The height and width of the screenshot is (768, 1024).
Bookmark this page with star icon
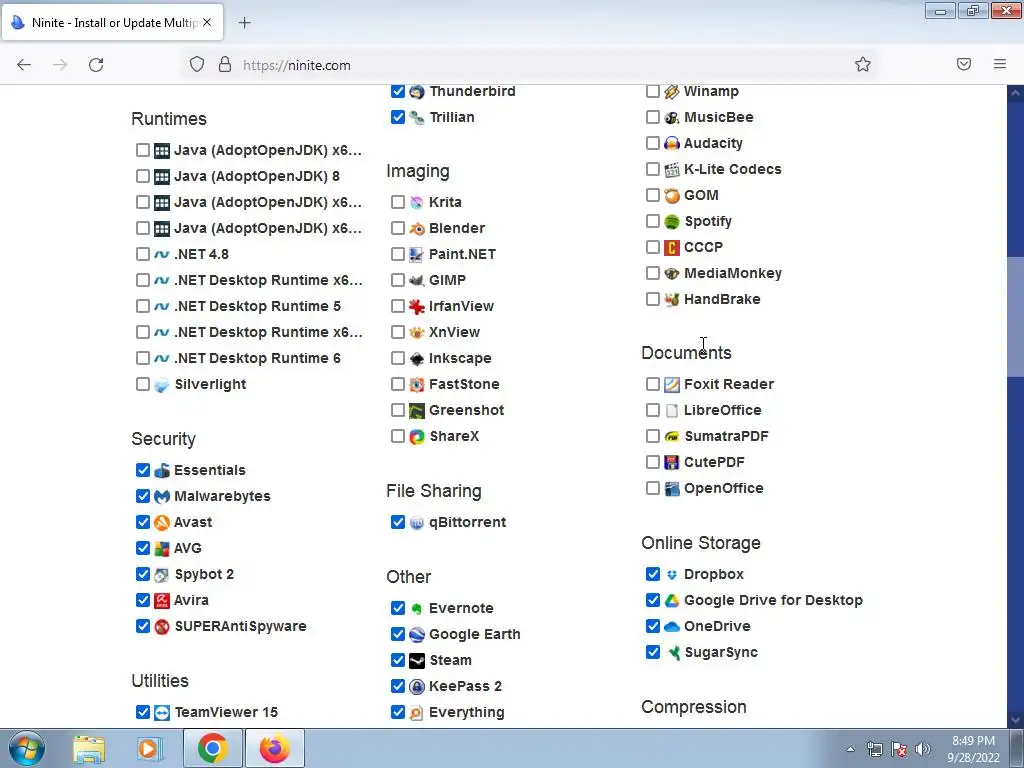(x=863, y=64)
